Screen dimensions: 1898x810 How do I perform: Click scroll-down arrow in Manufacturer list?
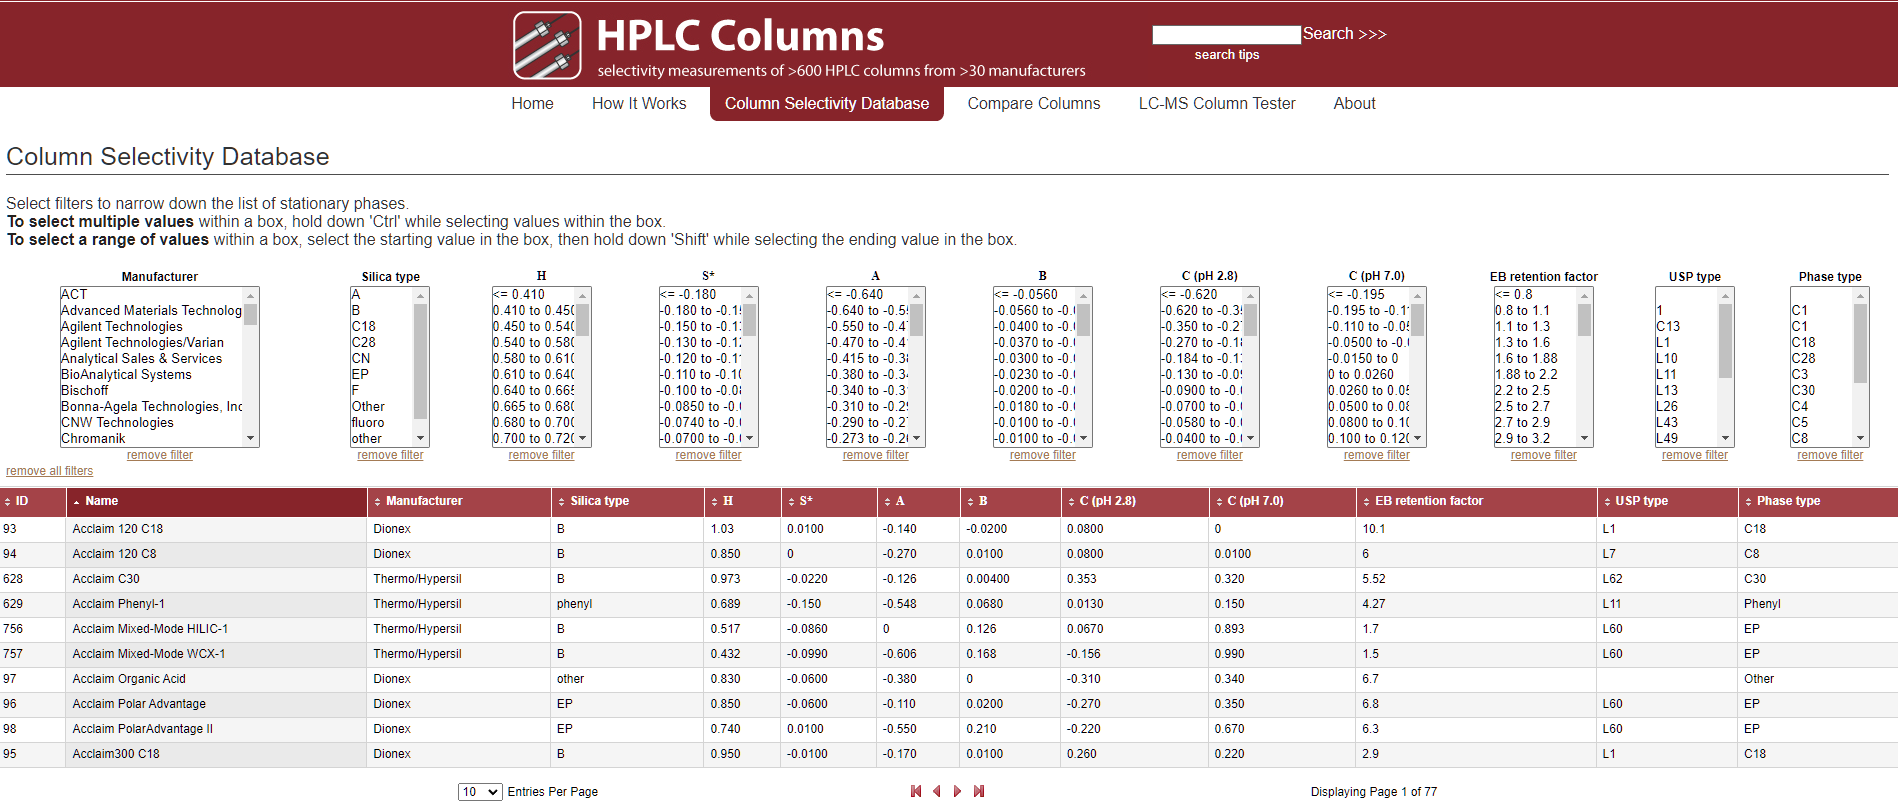pos(251,438)
